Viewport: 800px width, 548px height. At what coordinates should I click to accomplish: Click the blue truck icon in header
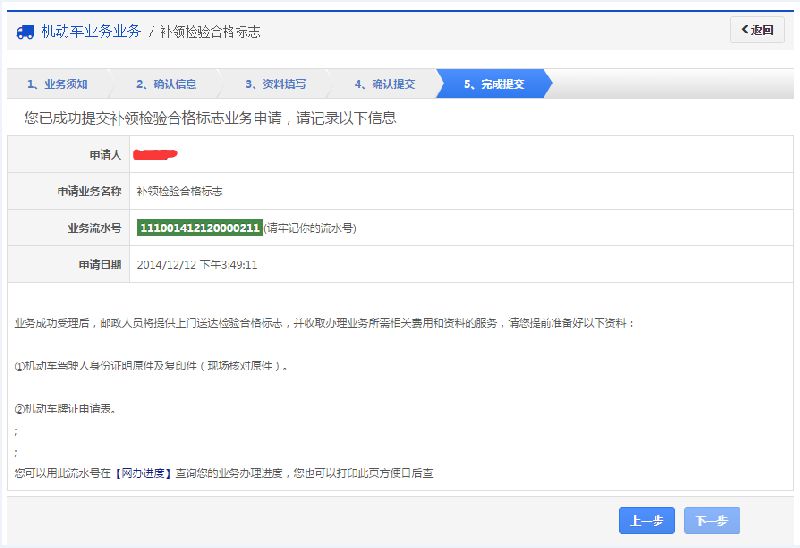pos(25,31)
